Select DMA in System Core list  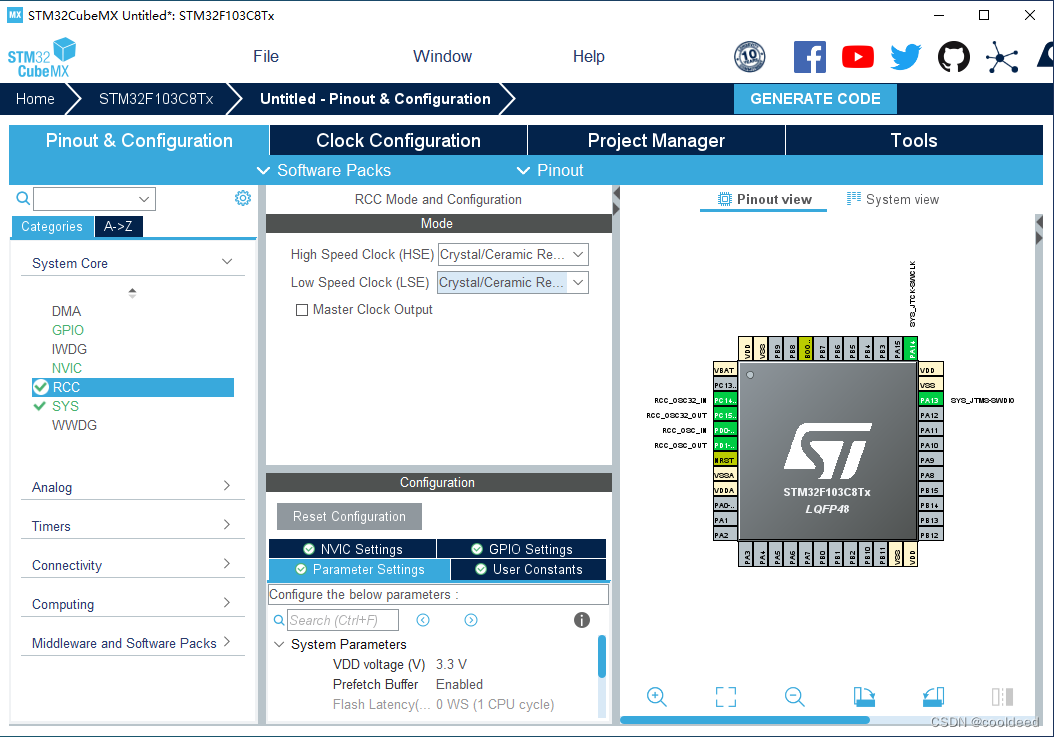pos(67,311)
